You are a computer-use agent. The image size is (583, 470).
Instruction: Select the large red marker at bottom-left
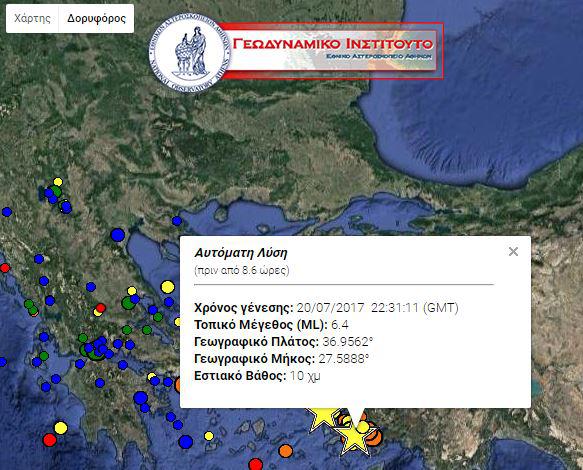49,440
